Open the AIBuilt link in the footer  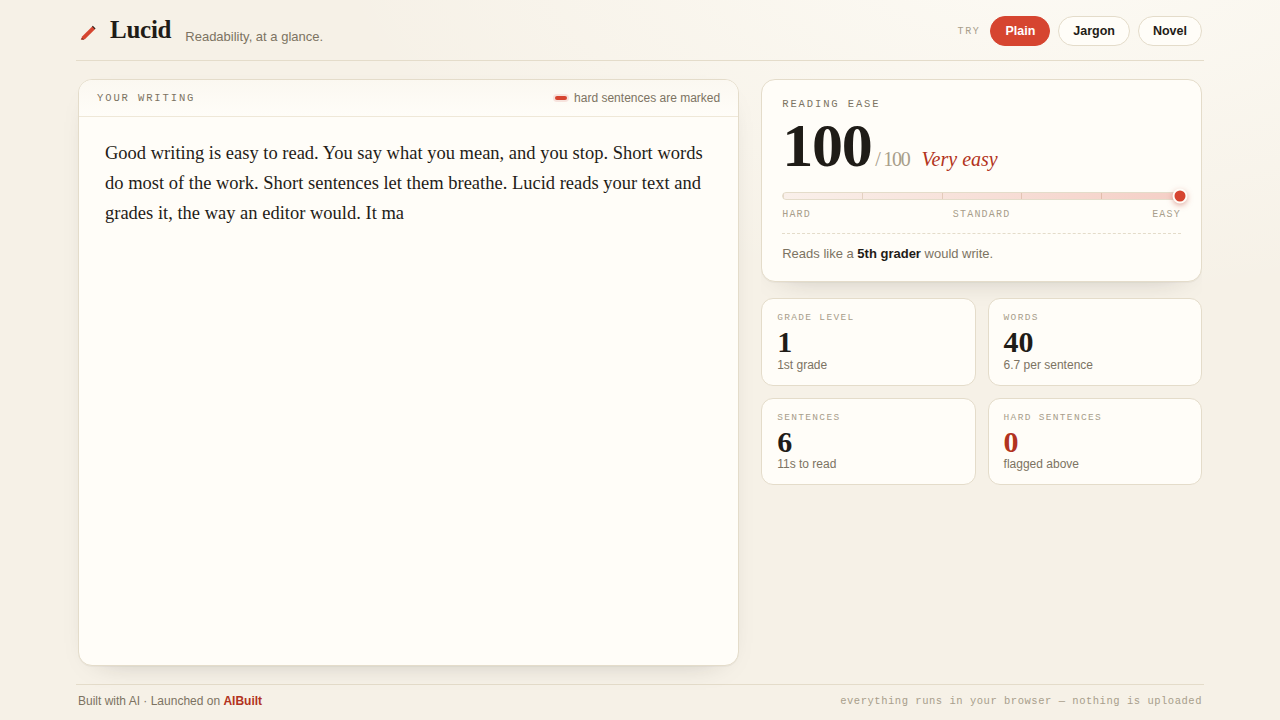[243, 701]
